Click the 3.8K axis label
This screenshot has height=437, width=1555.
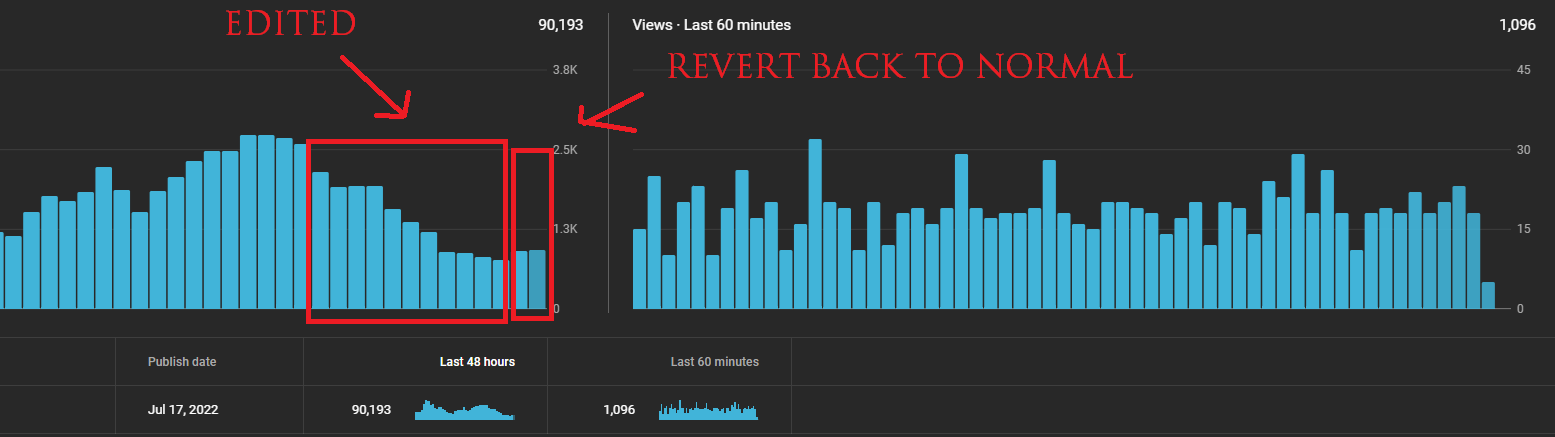[565, 70]
